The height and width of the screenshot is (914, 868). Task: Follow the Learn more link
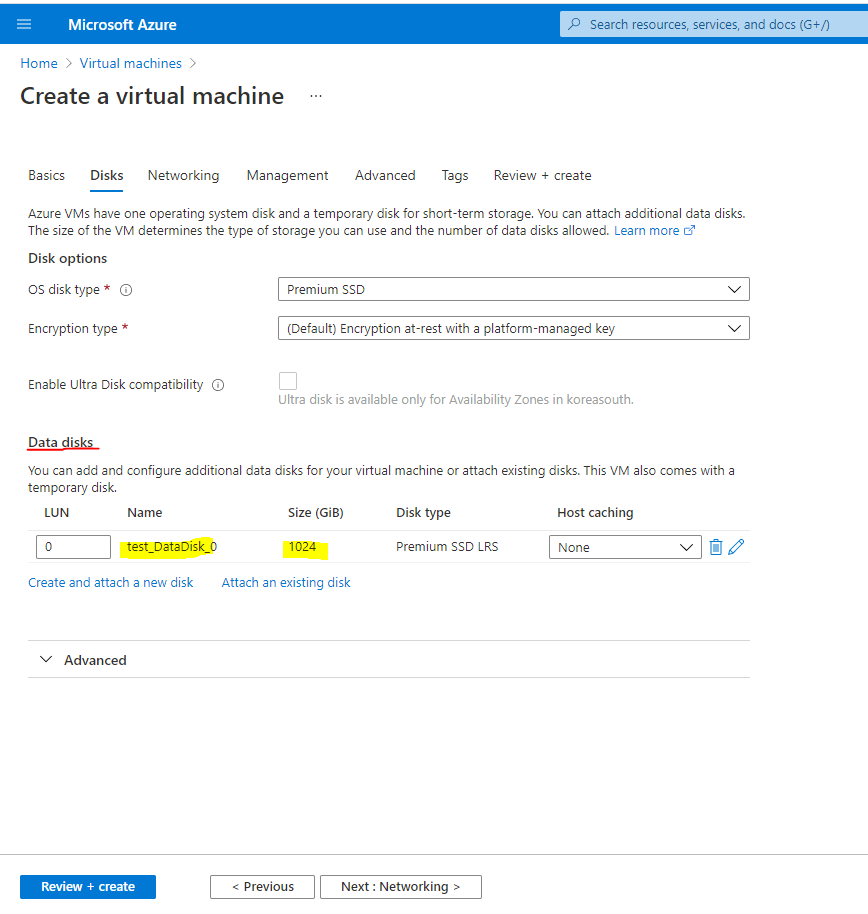[x=654, y=231]
